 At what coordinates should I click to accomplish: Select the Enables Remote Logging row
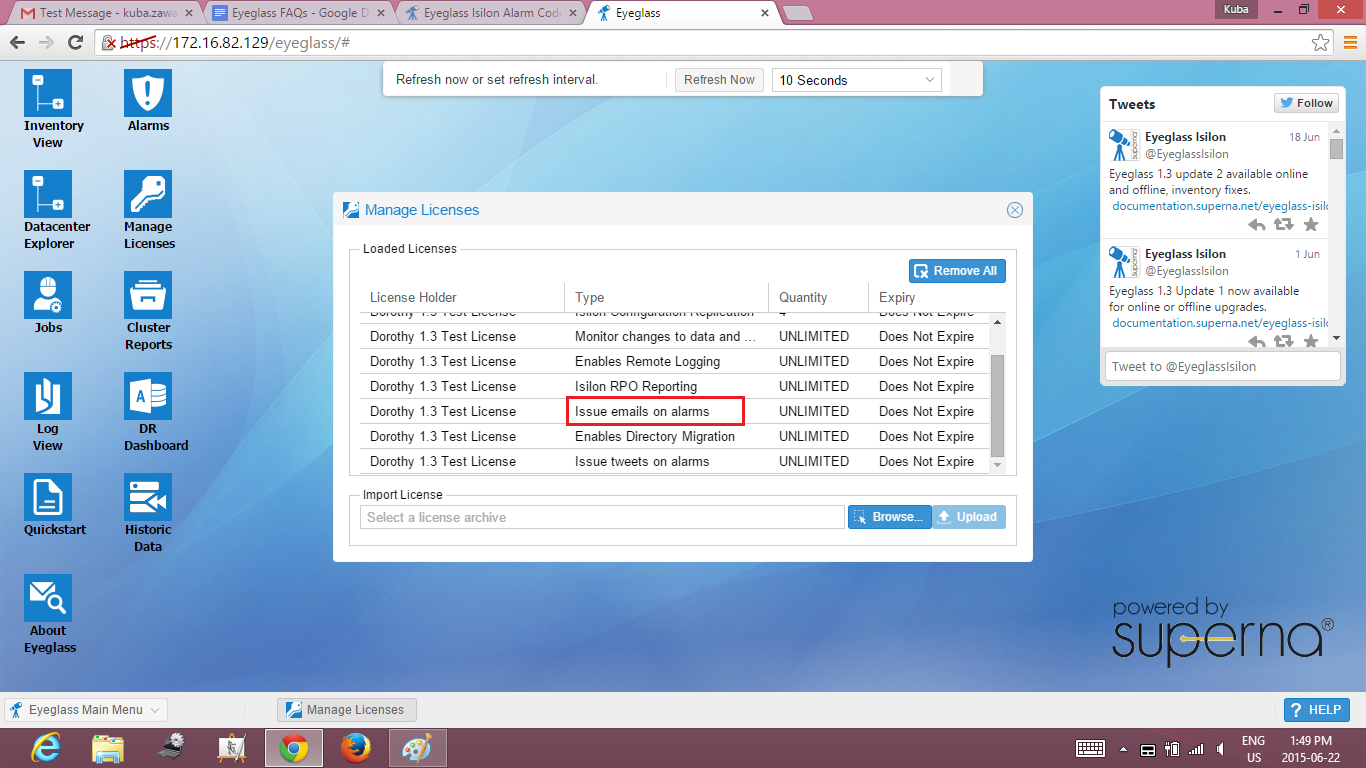[x=674, y=361]
